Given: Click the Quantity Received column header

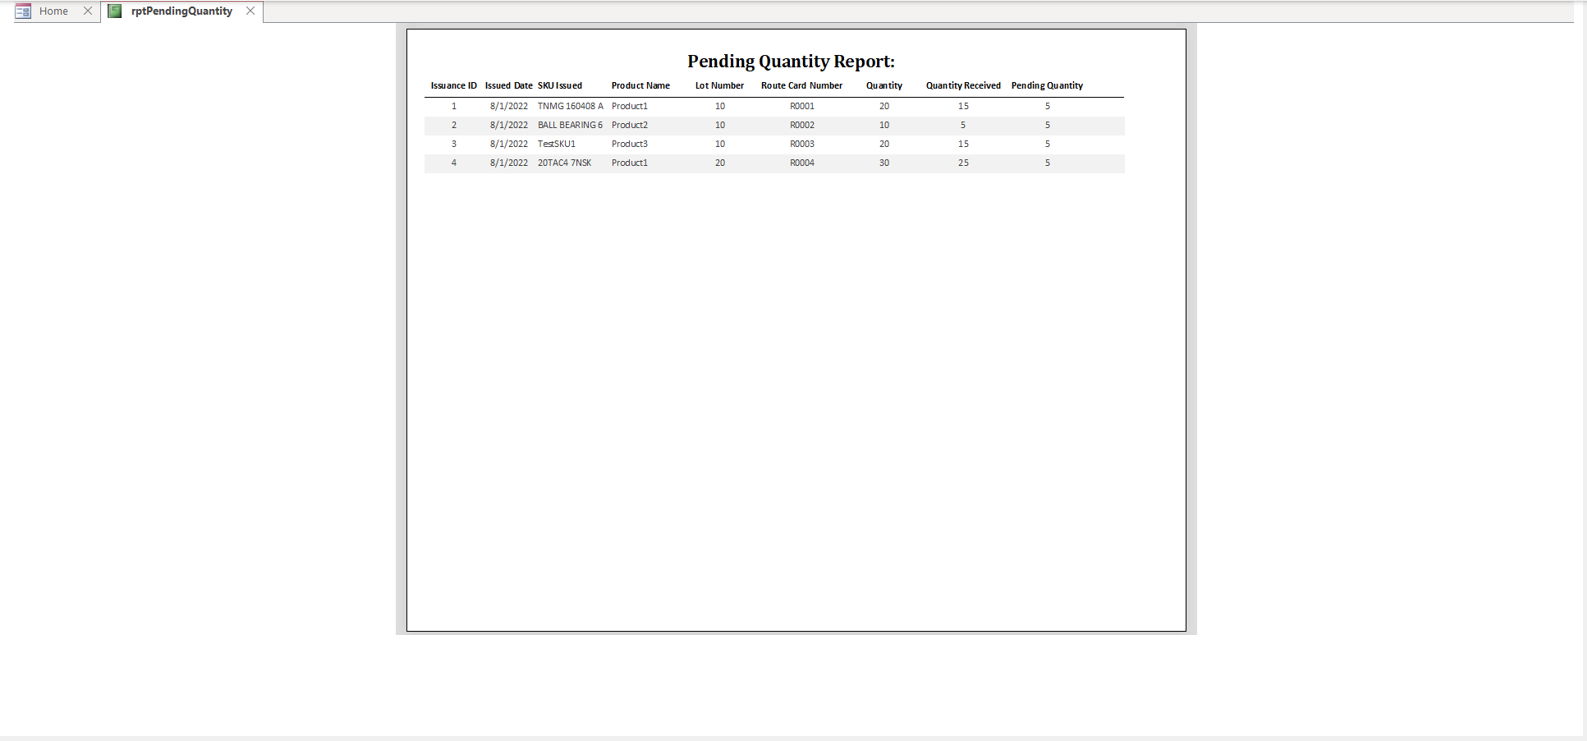Looking at the screenshot, I should click(962, 86).
